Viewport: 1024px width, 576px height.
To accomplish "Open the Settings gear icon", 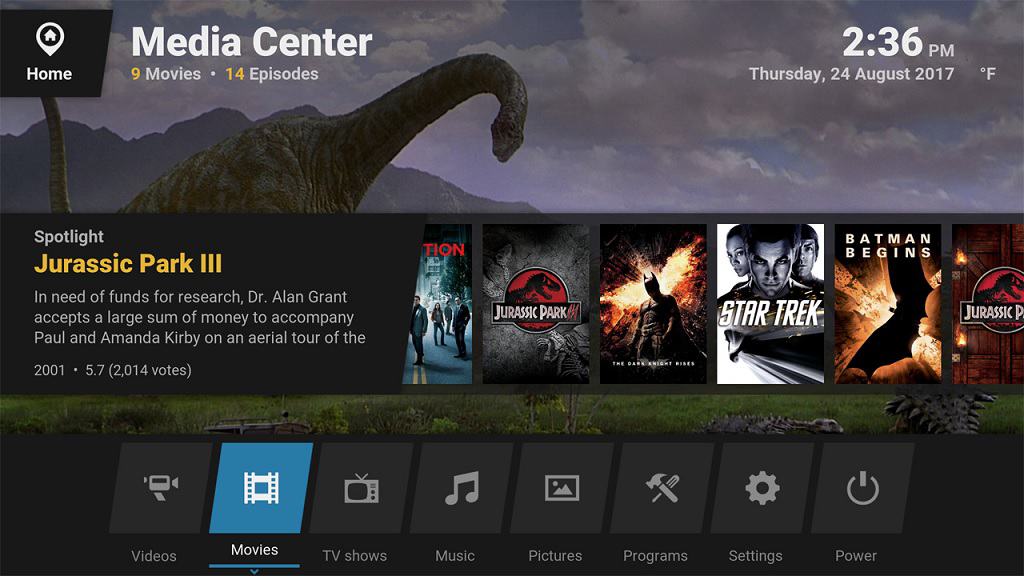I will [762, 489].
